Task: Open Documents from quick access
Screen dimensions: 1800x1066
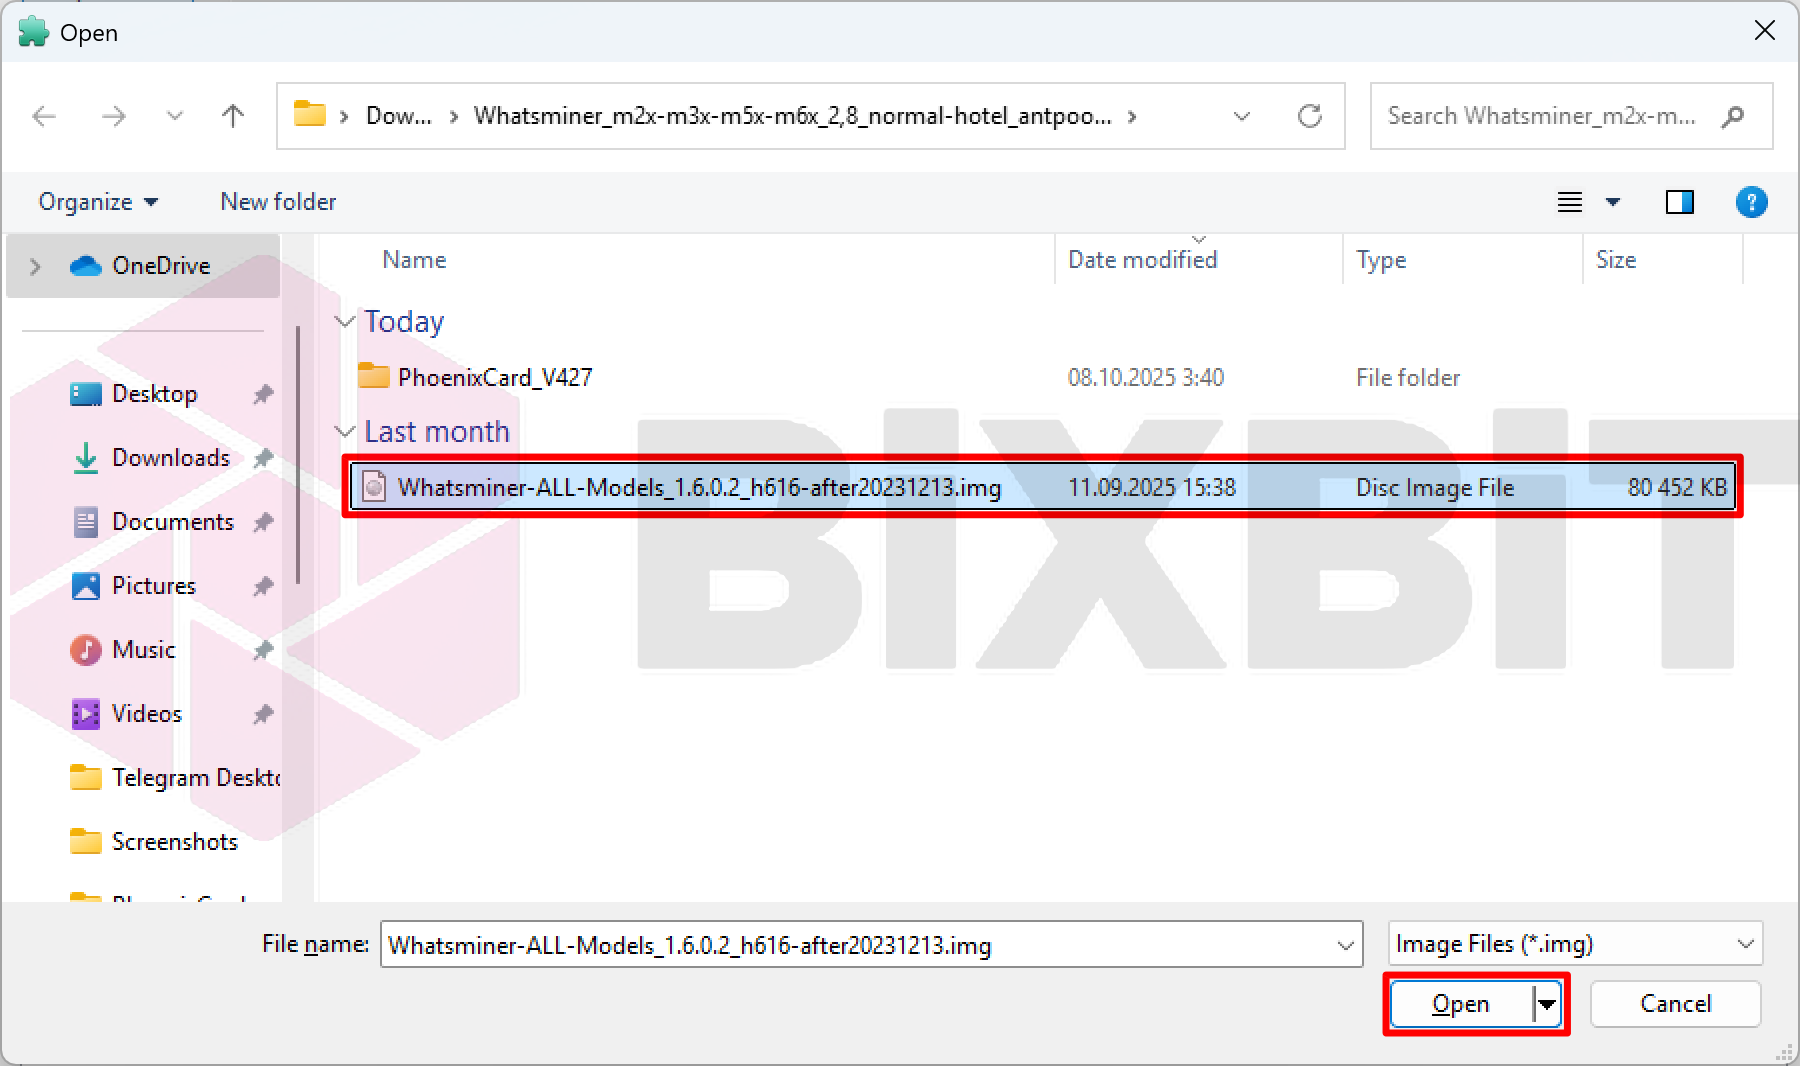Action: coord(172,522)
